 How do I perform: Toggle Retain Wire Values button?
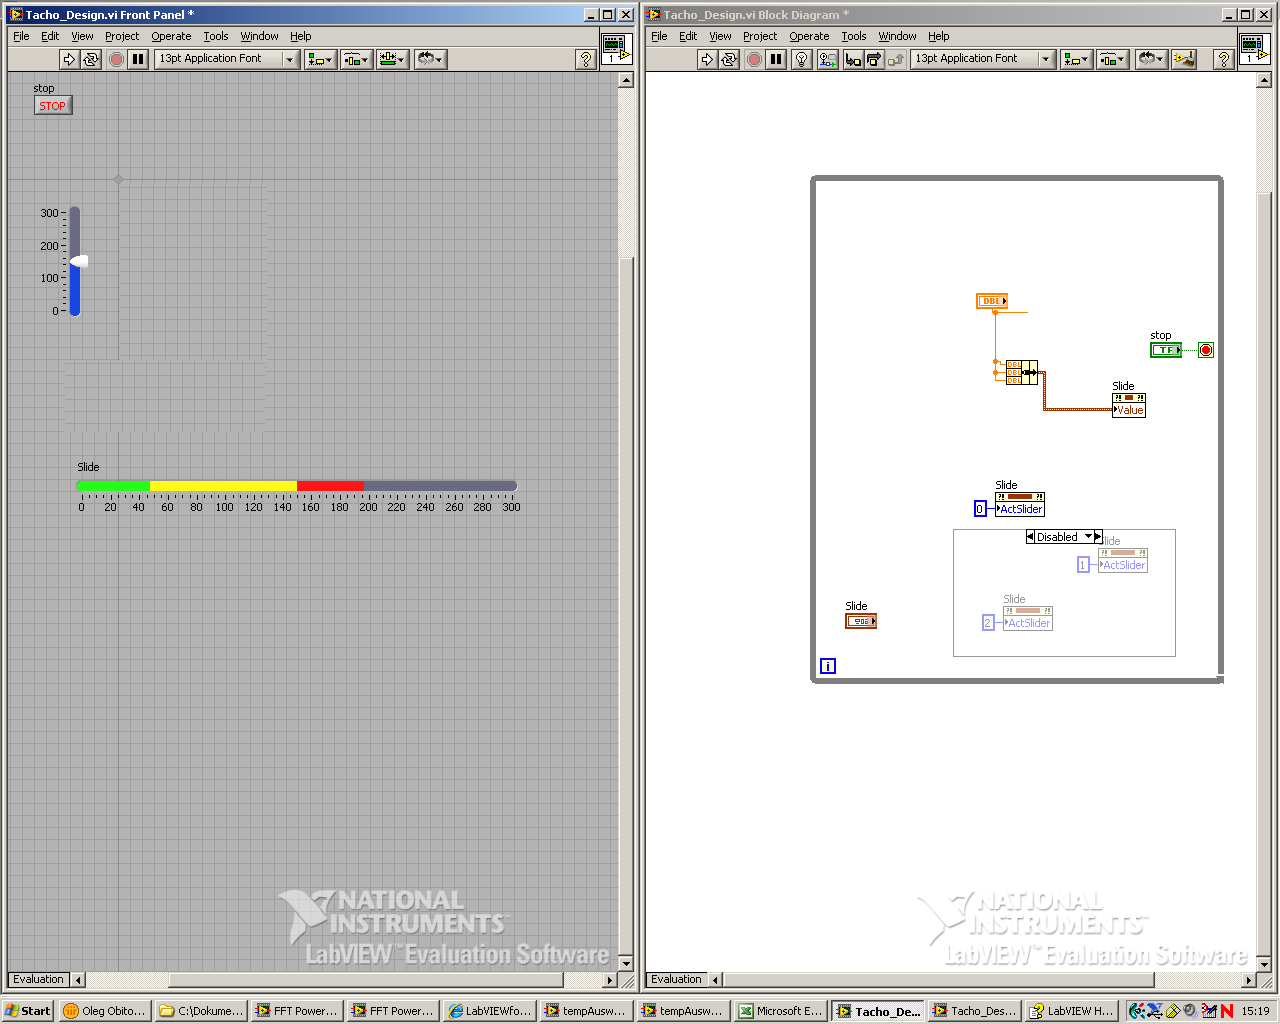coord(827,59)
